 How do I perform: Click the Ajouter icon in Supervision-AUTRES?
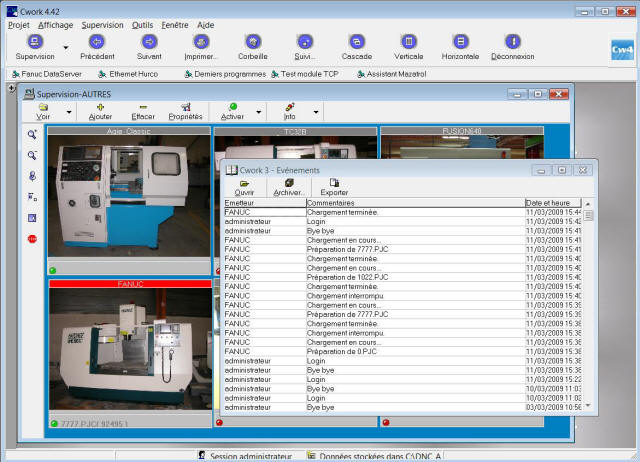[x=100, y=109]
